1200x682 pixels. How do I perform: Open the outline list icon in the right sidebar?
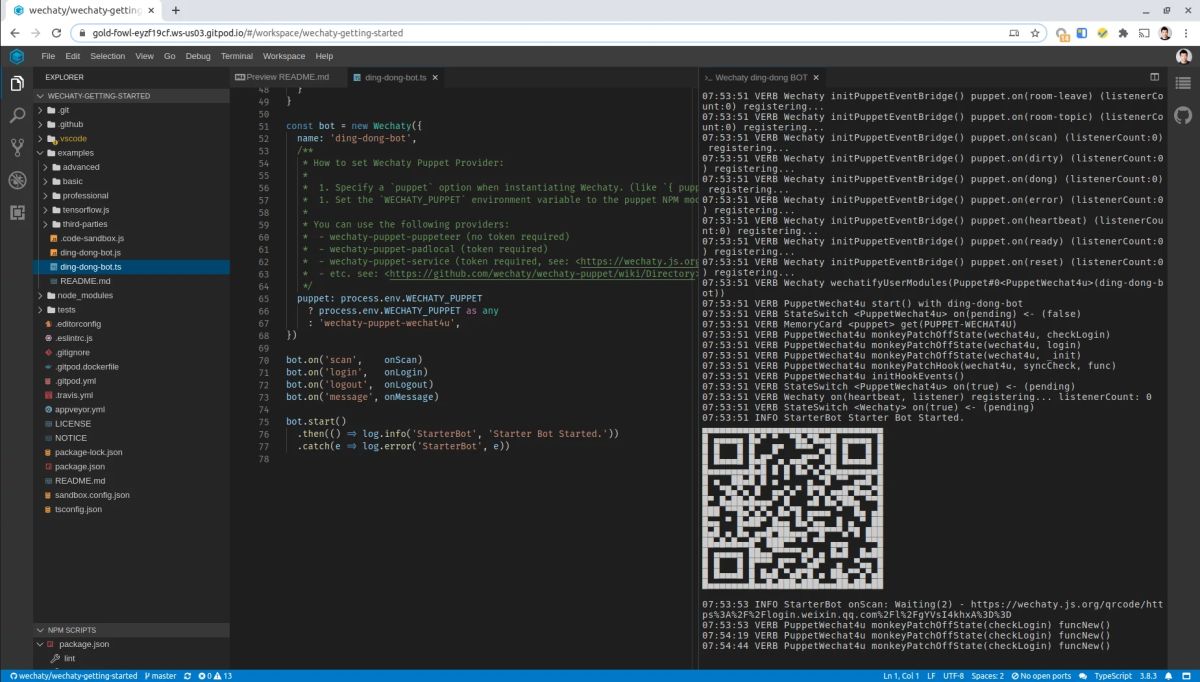coord(1183,83)
